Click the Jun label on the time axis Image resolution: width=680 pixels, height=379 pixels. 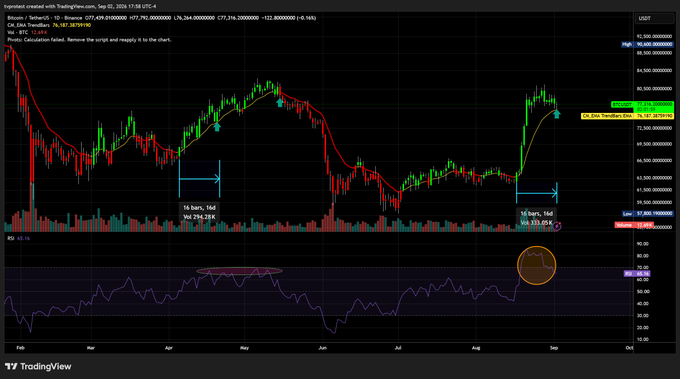tap(322, 348)
